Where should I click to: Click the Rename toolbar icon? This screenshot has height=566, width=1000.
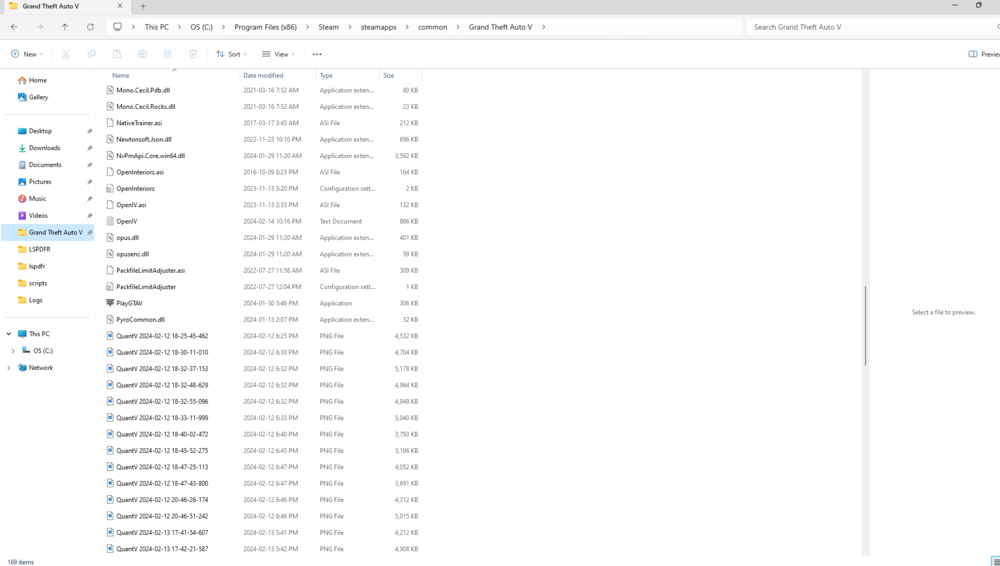pyautogui.click(x=142, y=54)
